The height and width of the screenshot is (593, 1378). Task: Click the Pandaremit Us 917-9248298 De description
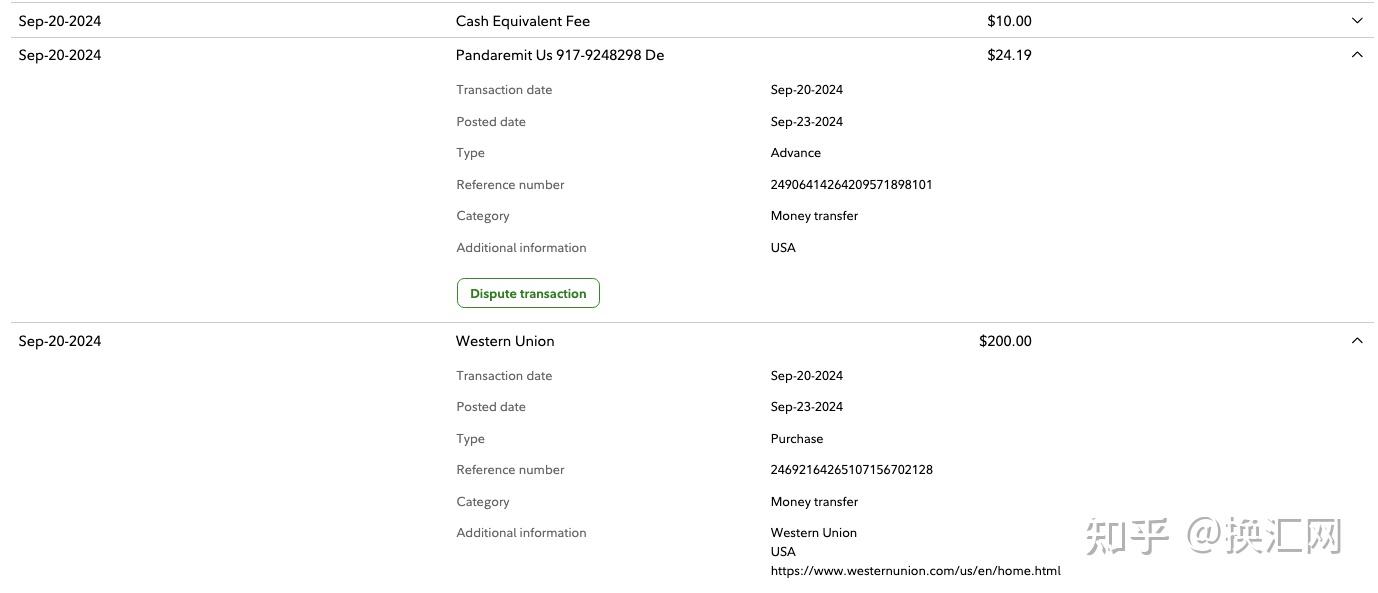[x=559, y=55]
